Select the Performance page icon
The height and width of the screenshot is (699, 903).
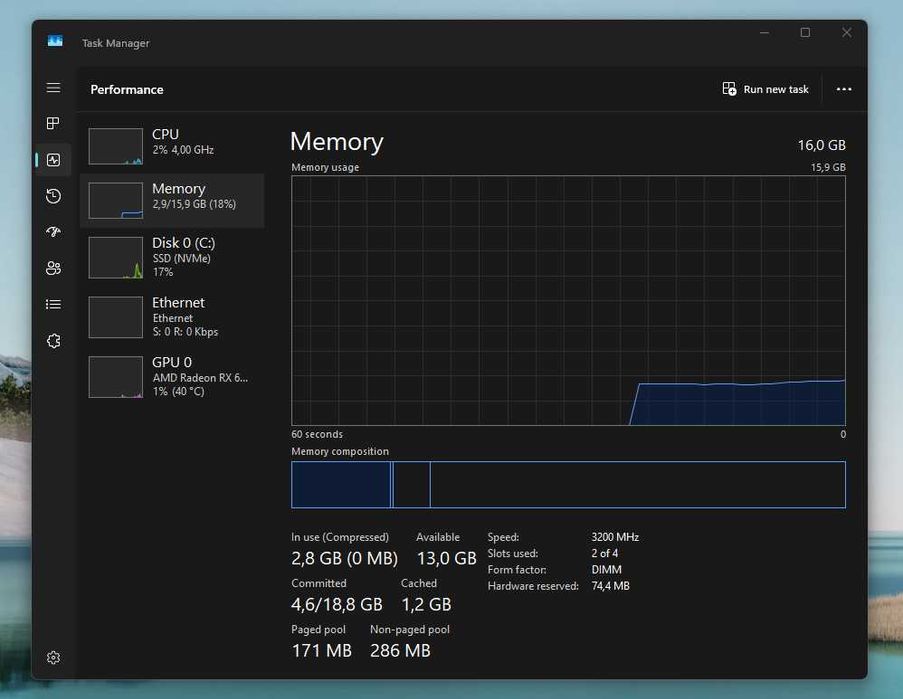click(x=54, y=160)
